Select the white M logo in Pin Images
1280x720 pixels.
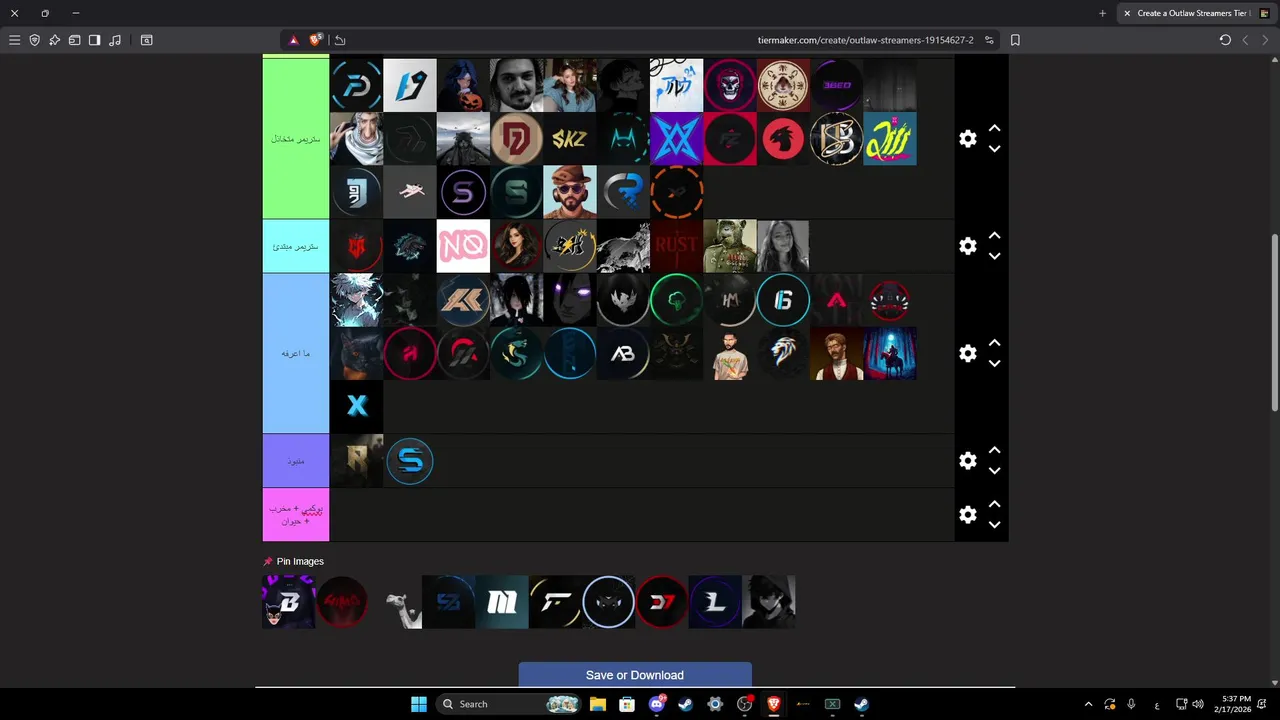point(502,602)
